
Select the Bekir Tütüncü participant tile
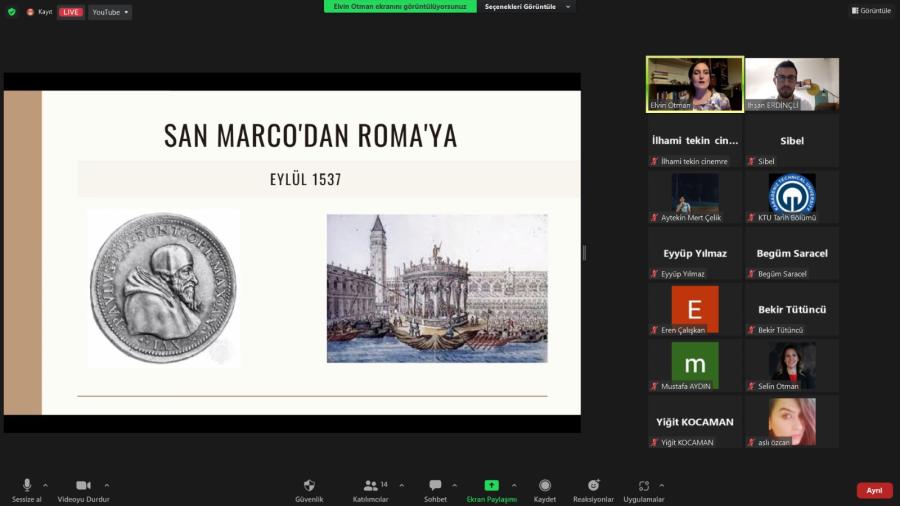click(792, 309)
